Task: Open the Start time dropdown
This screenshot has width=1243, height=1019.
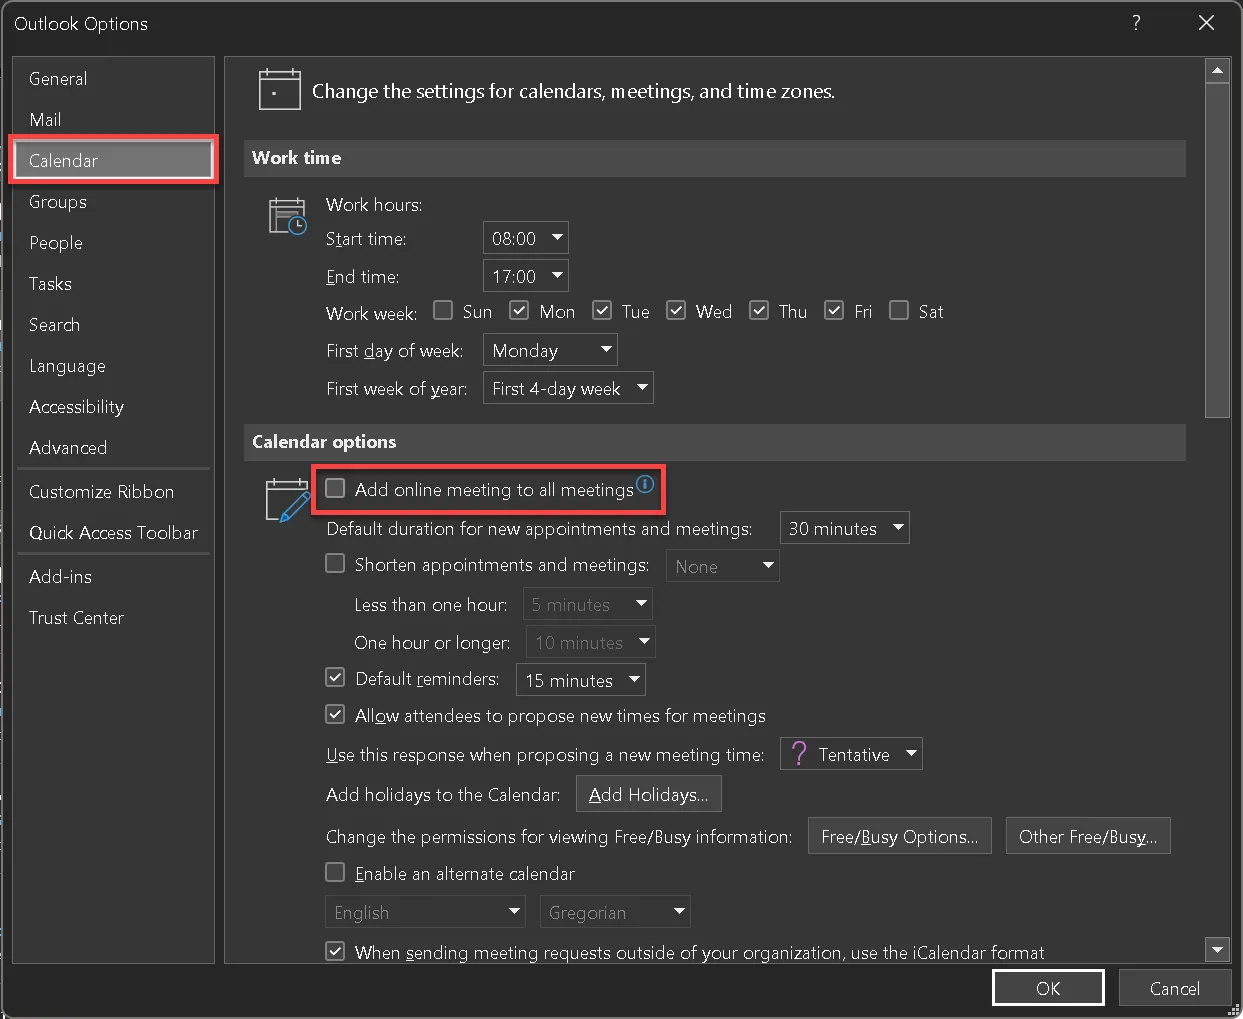Action: click(x=525, y=238)
